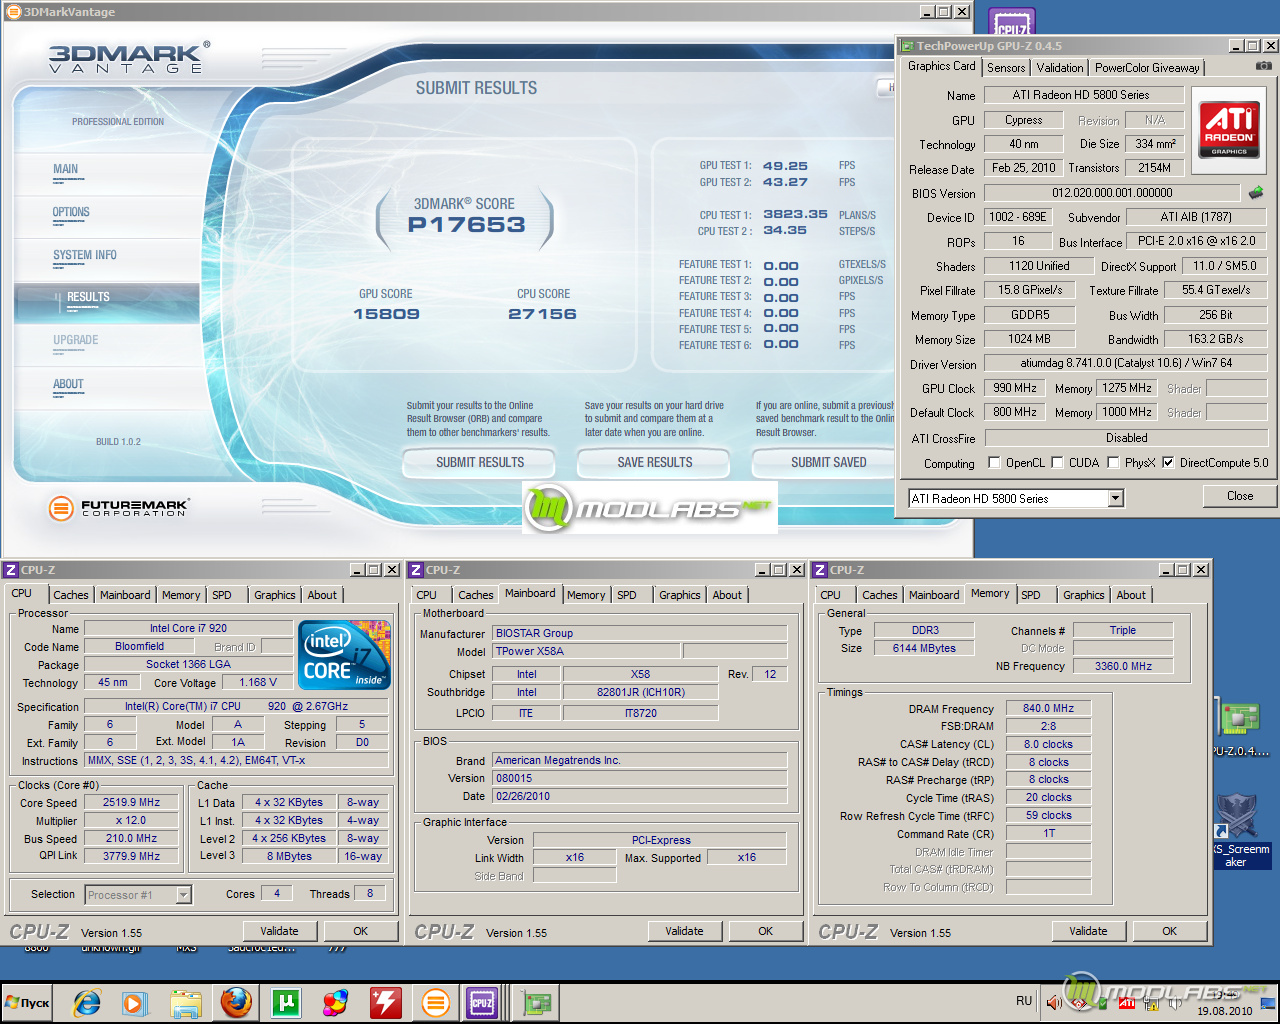Open ABOUT in the 3DMark sidebar
1280x1024 pixels.
click(x=68, y=385)
